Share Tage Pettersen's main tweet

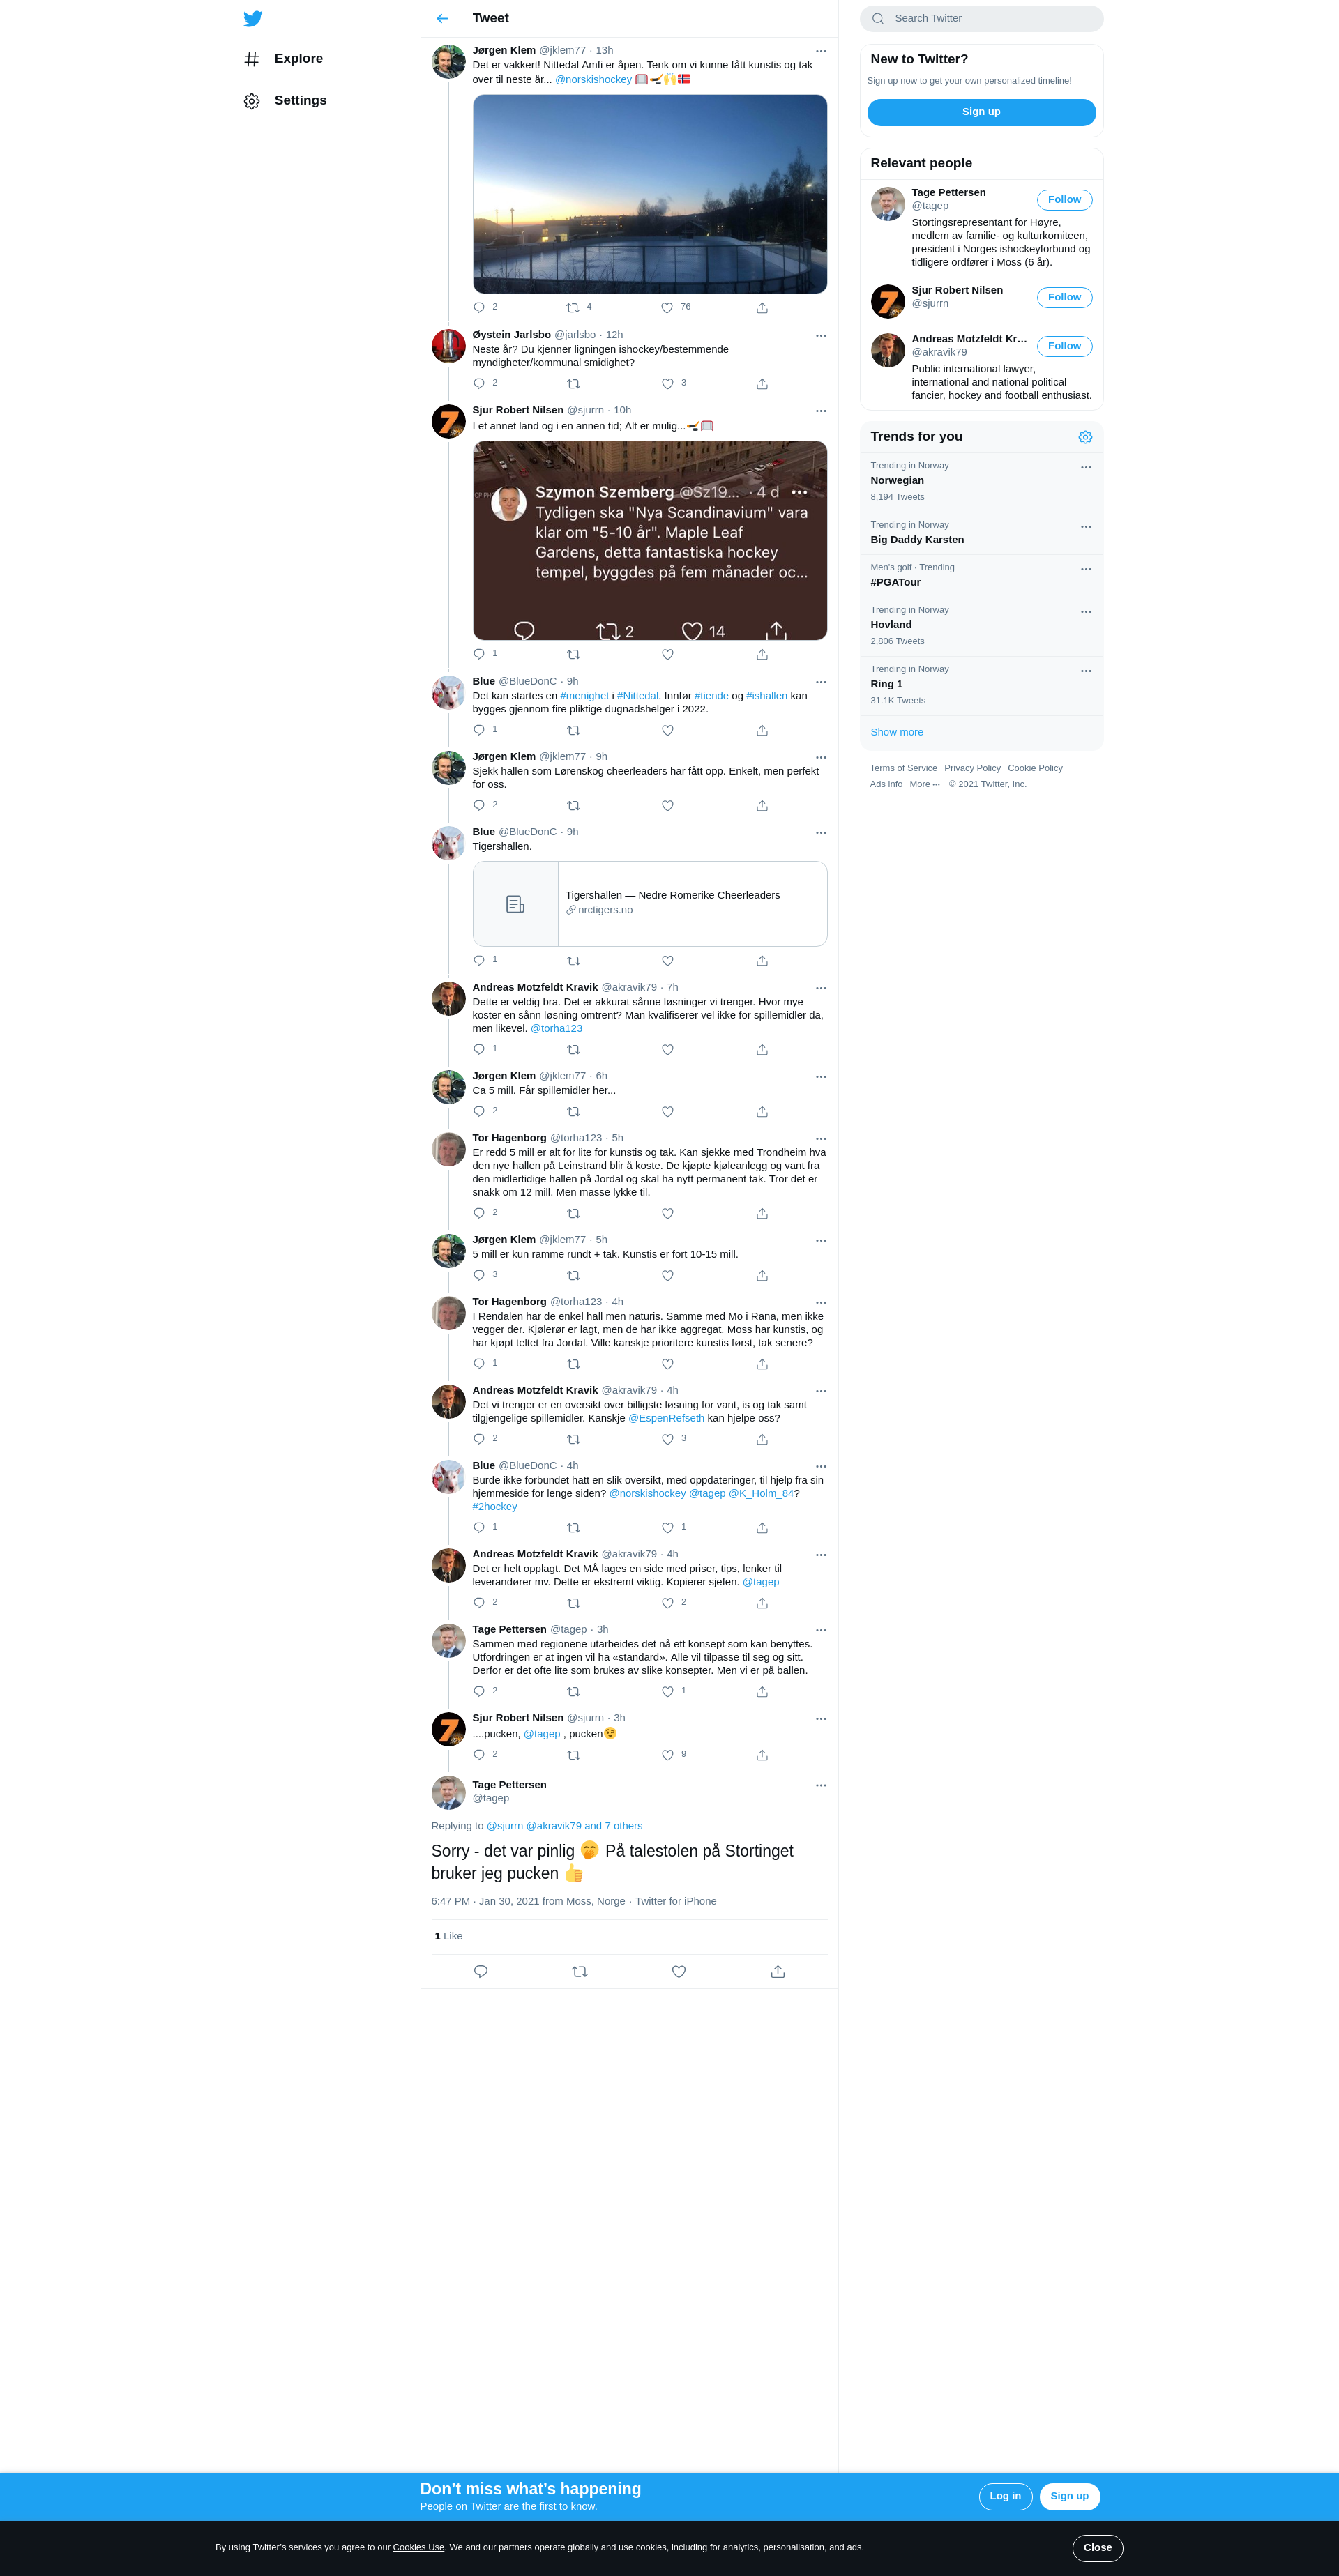(778, 1971)
